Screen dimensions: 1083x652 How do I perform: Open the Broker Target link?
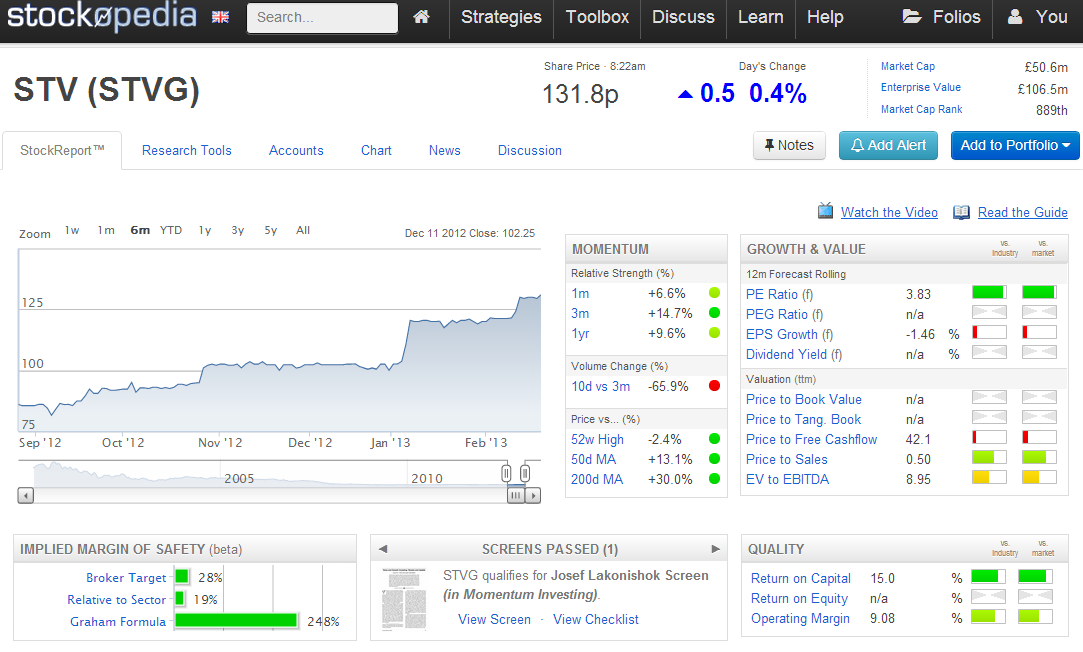click(126, 577)
